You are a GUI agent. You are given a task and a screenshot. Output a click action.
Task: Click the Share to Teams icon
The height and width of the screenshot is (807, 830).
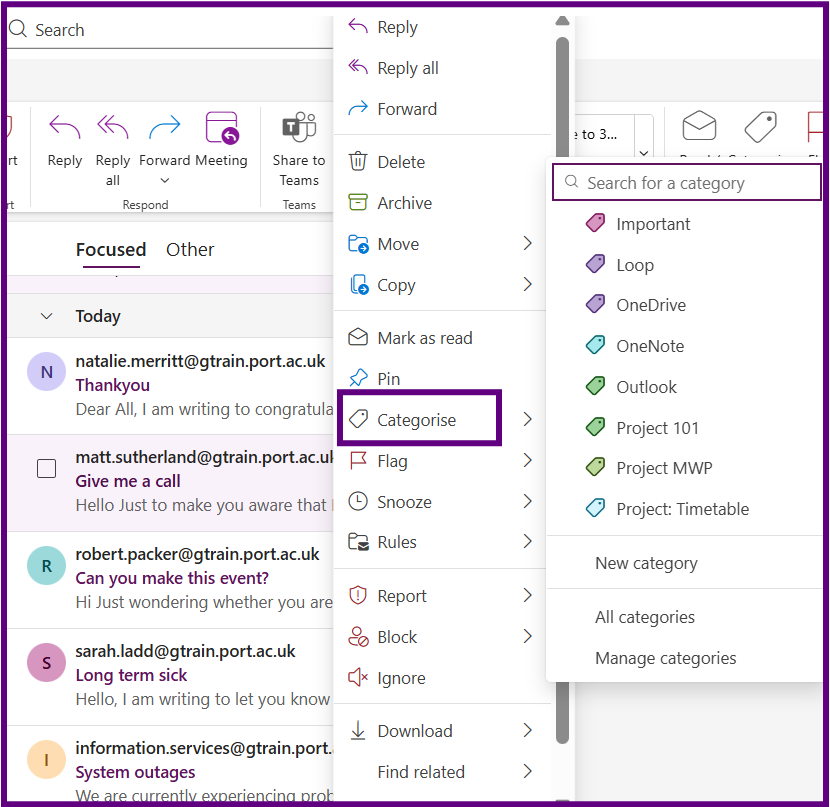299,128
